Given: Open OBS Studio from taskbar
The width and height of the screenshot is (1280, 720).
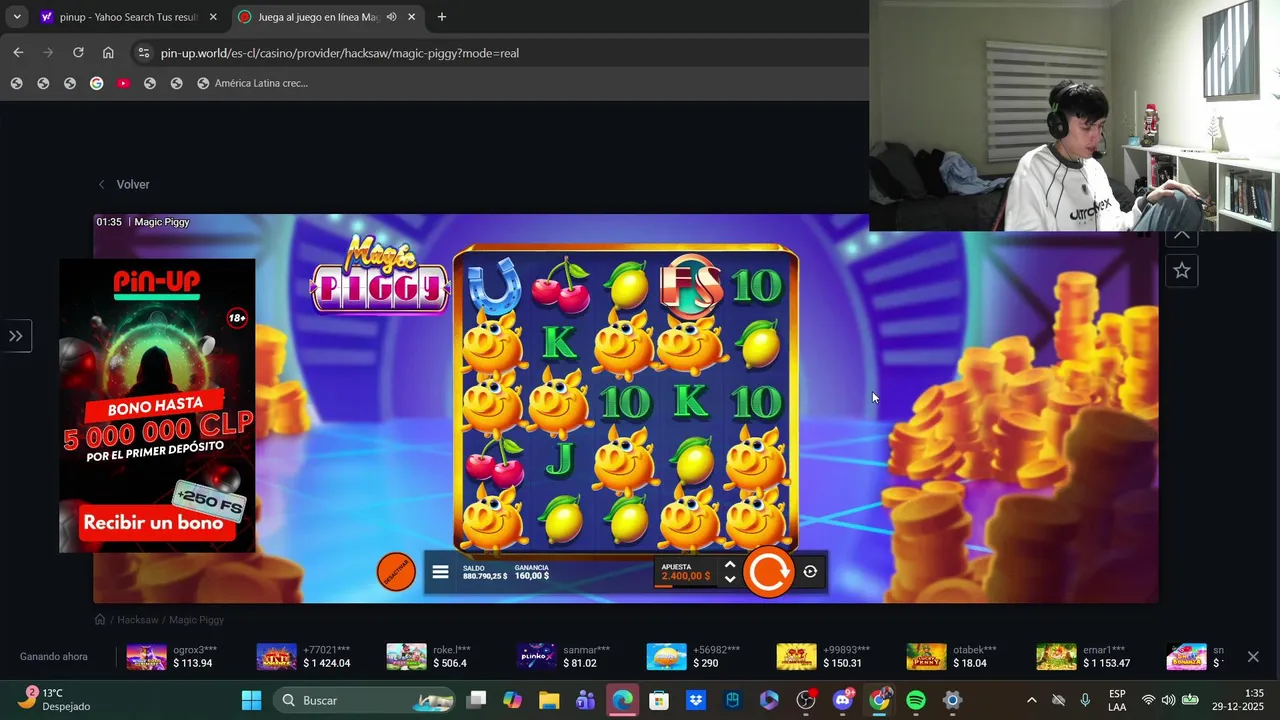Looking at the screenshot, I should point(805,700).
